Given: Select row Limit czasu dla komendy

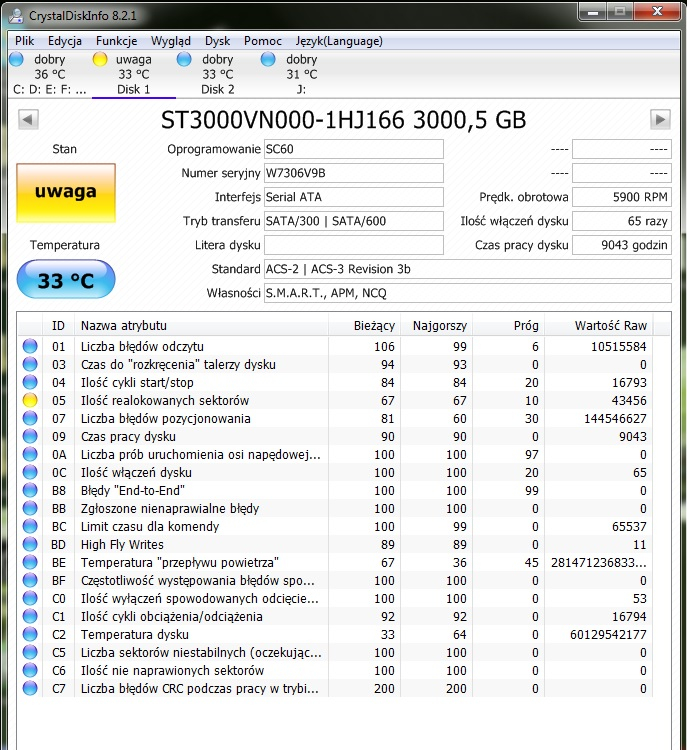Looking at the screenshot, I should (335, 527).
